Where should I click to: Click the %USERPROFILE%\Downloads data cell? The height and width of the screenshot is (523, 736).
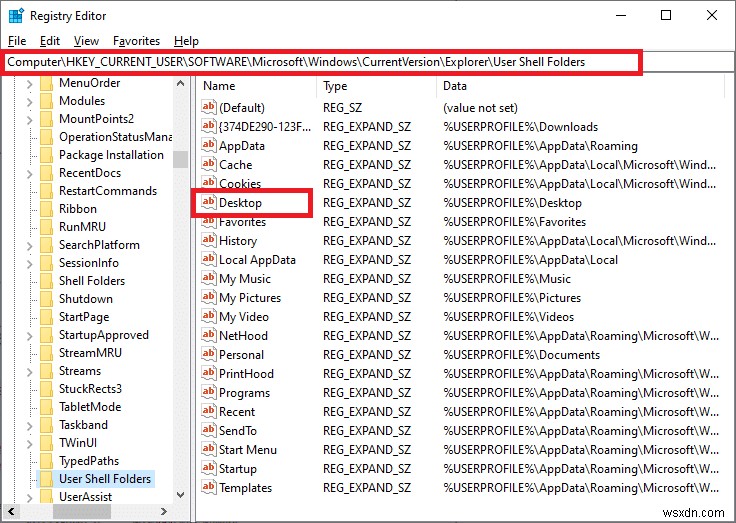coord(520,127)
